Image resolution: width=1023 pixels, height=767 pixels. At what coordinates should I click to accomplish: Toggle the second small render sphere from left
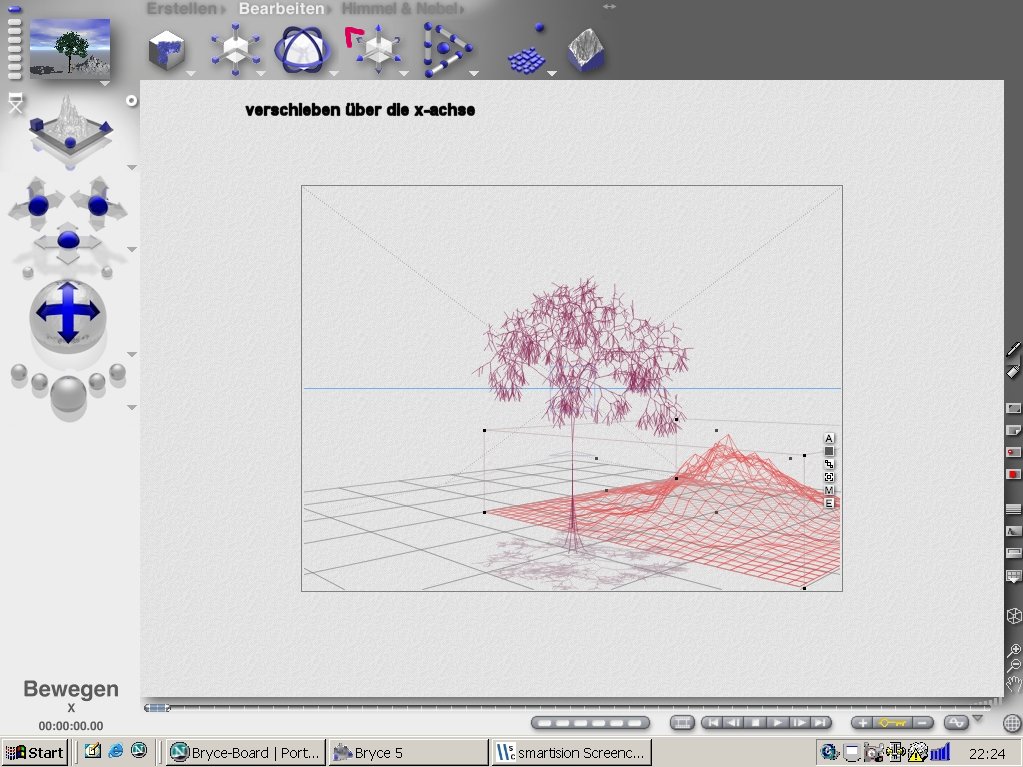(x=39, y=382)
